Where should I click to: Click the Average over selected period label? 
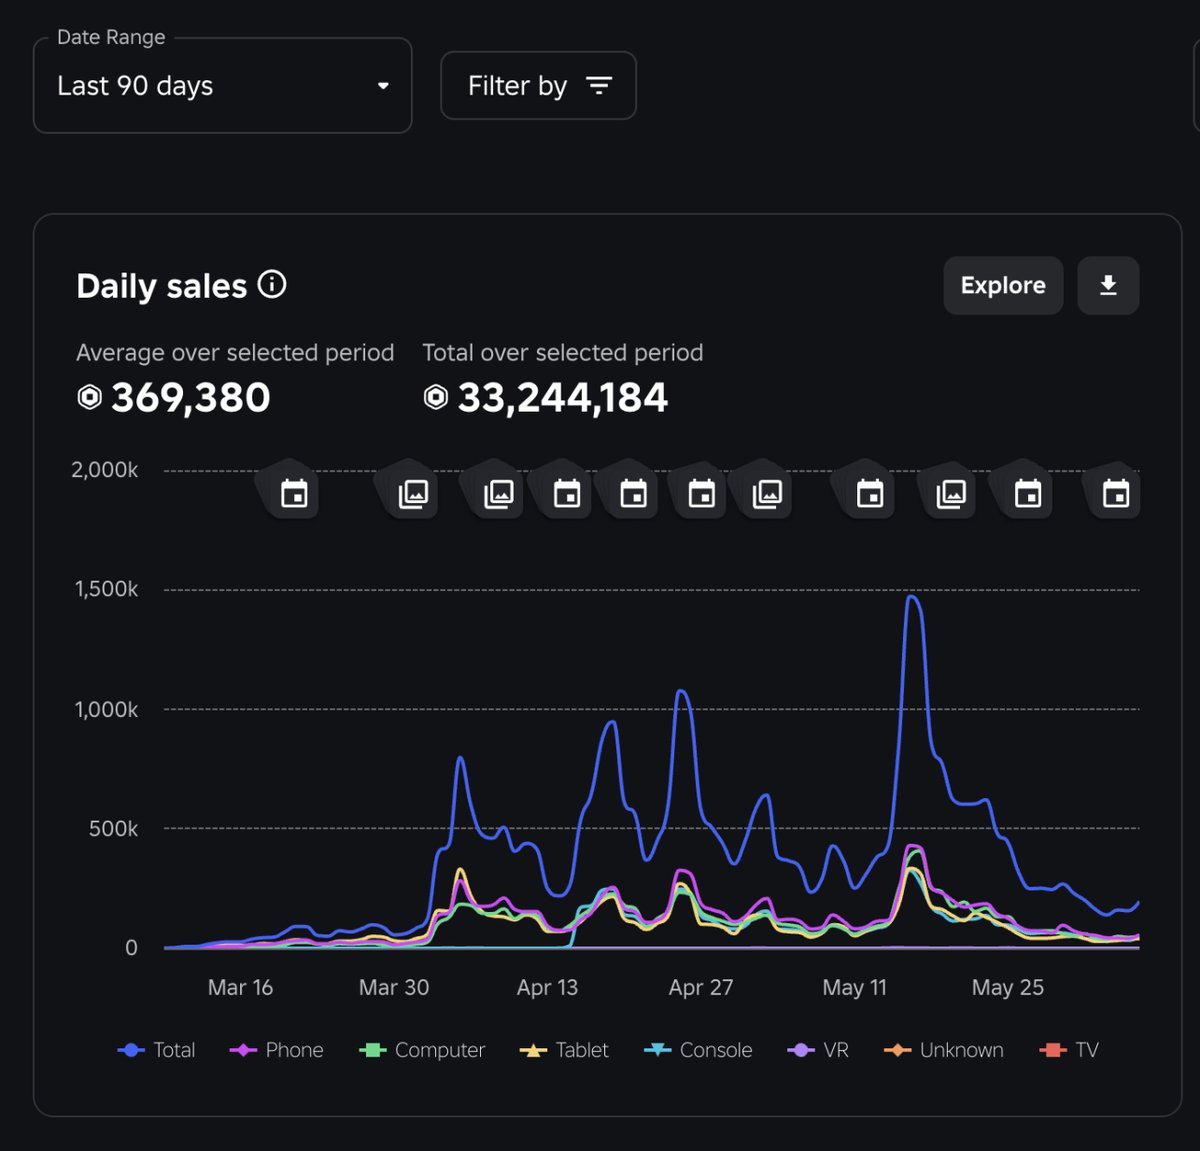coord(235,353)
